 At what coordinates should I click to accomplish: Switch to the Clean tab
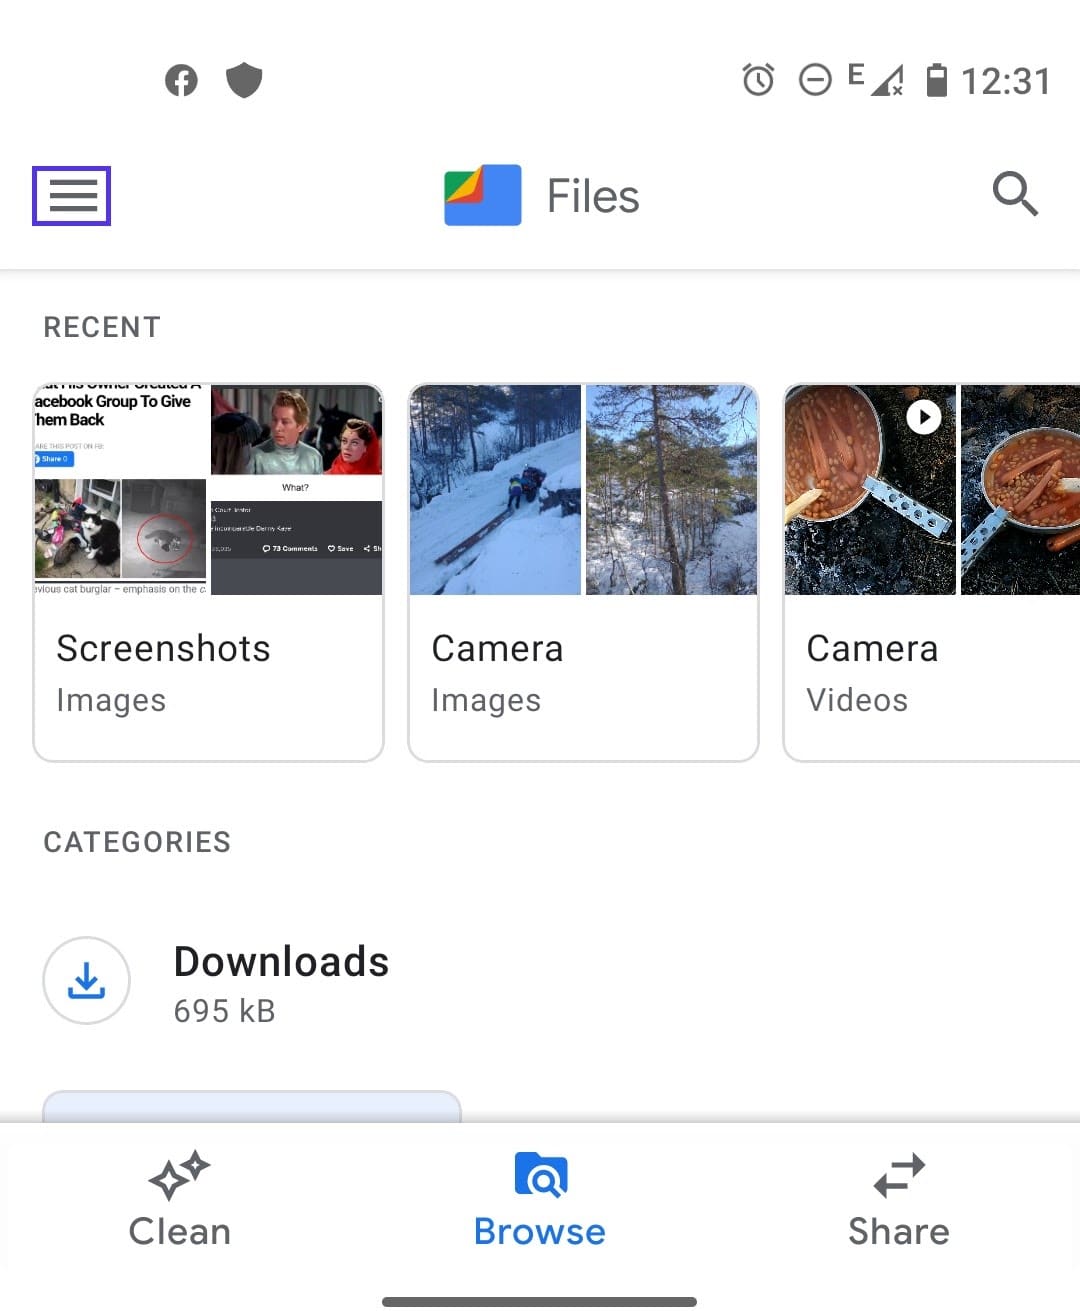(x=178, y=1231)
